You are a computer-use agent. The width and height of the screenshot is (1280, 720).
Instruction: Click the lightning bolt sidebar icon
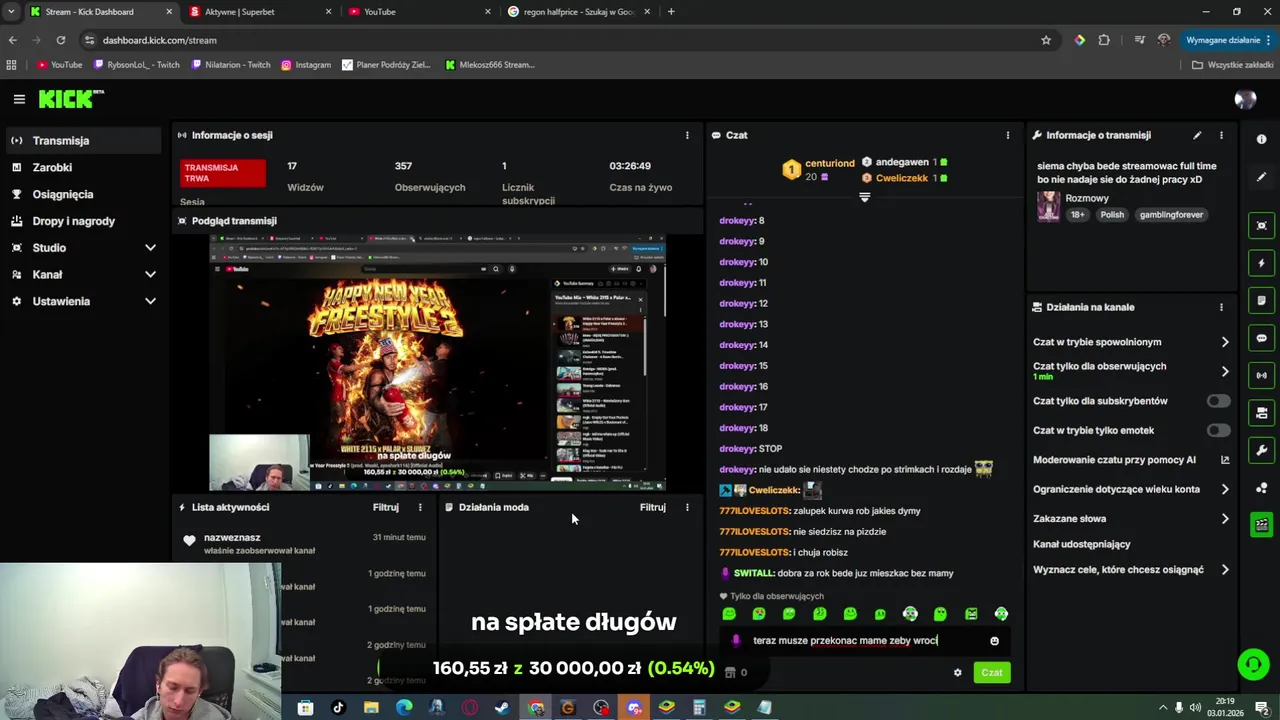[x=1261, y=263]
